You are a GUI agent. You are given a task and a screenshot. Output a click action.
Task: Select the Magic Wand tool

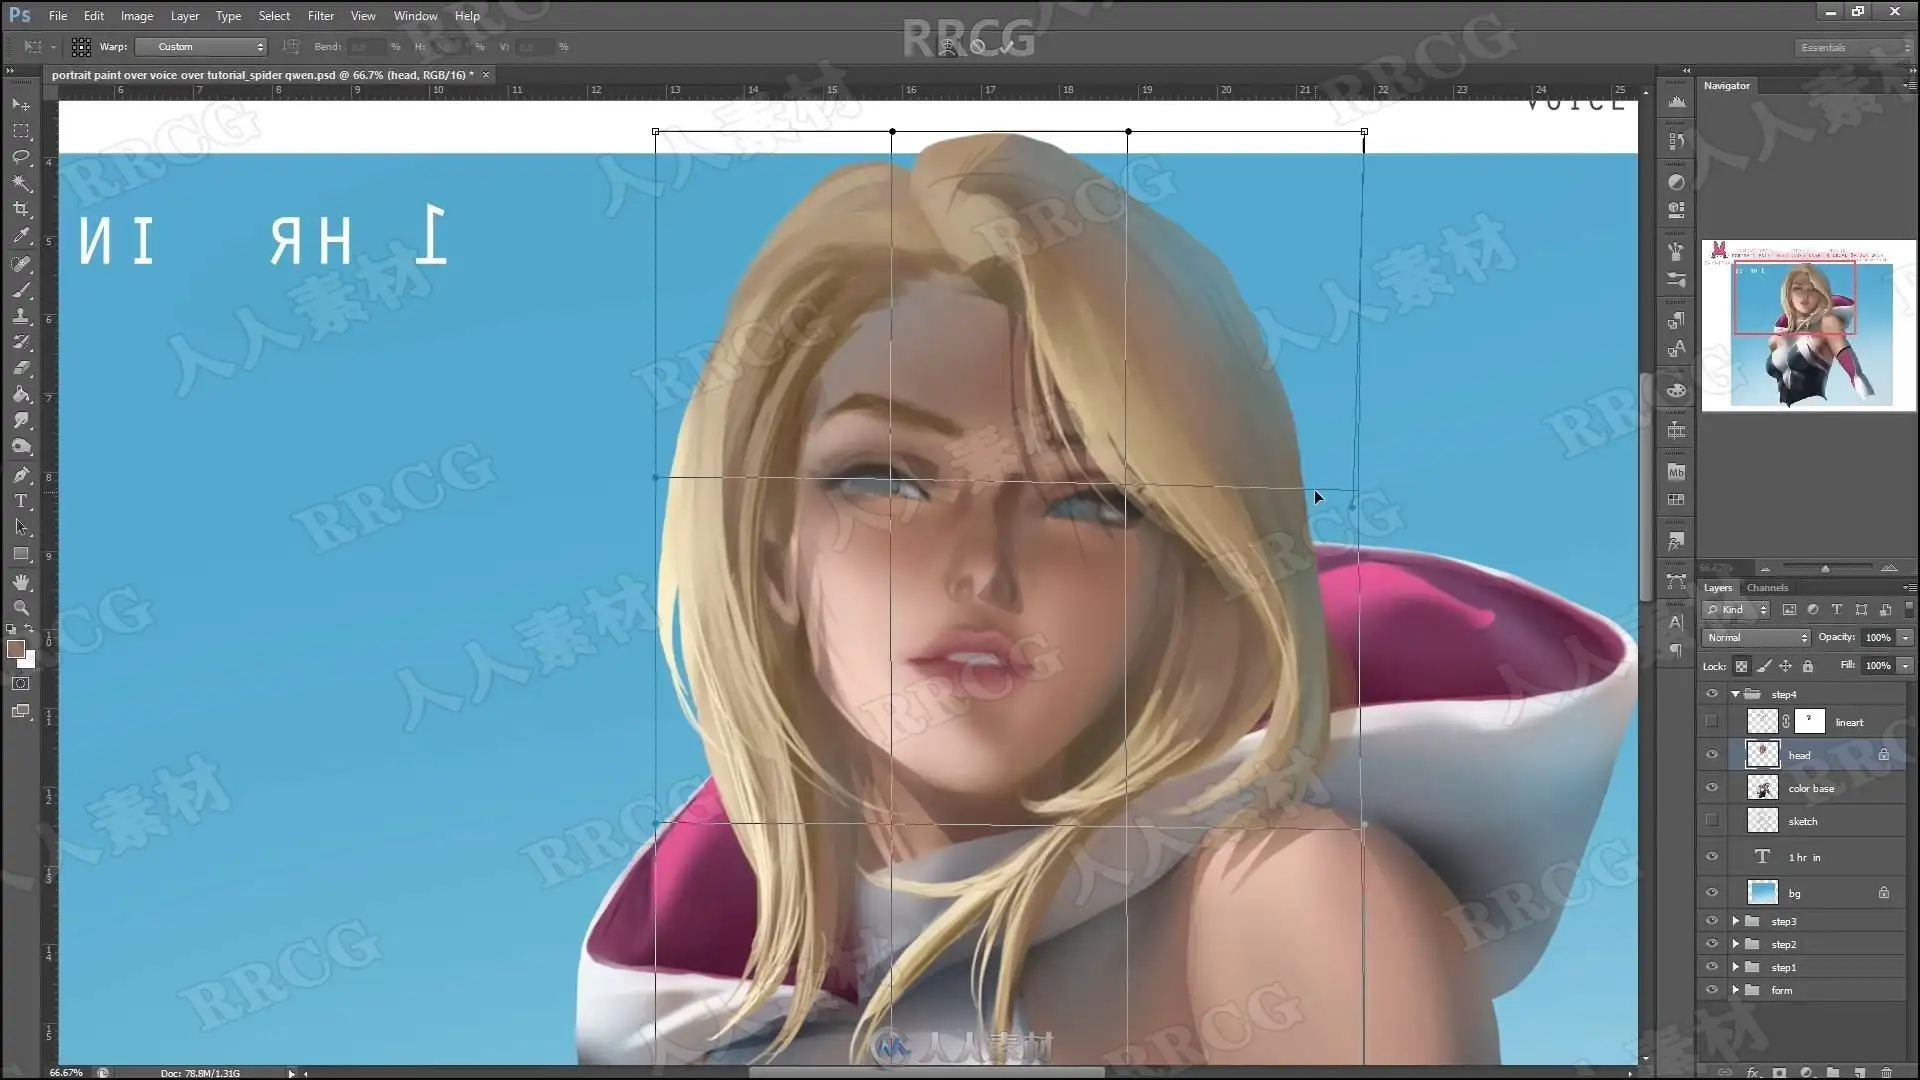click(21, 183)
